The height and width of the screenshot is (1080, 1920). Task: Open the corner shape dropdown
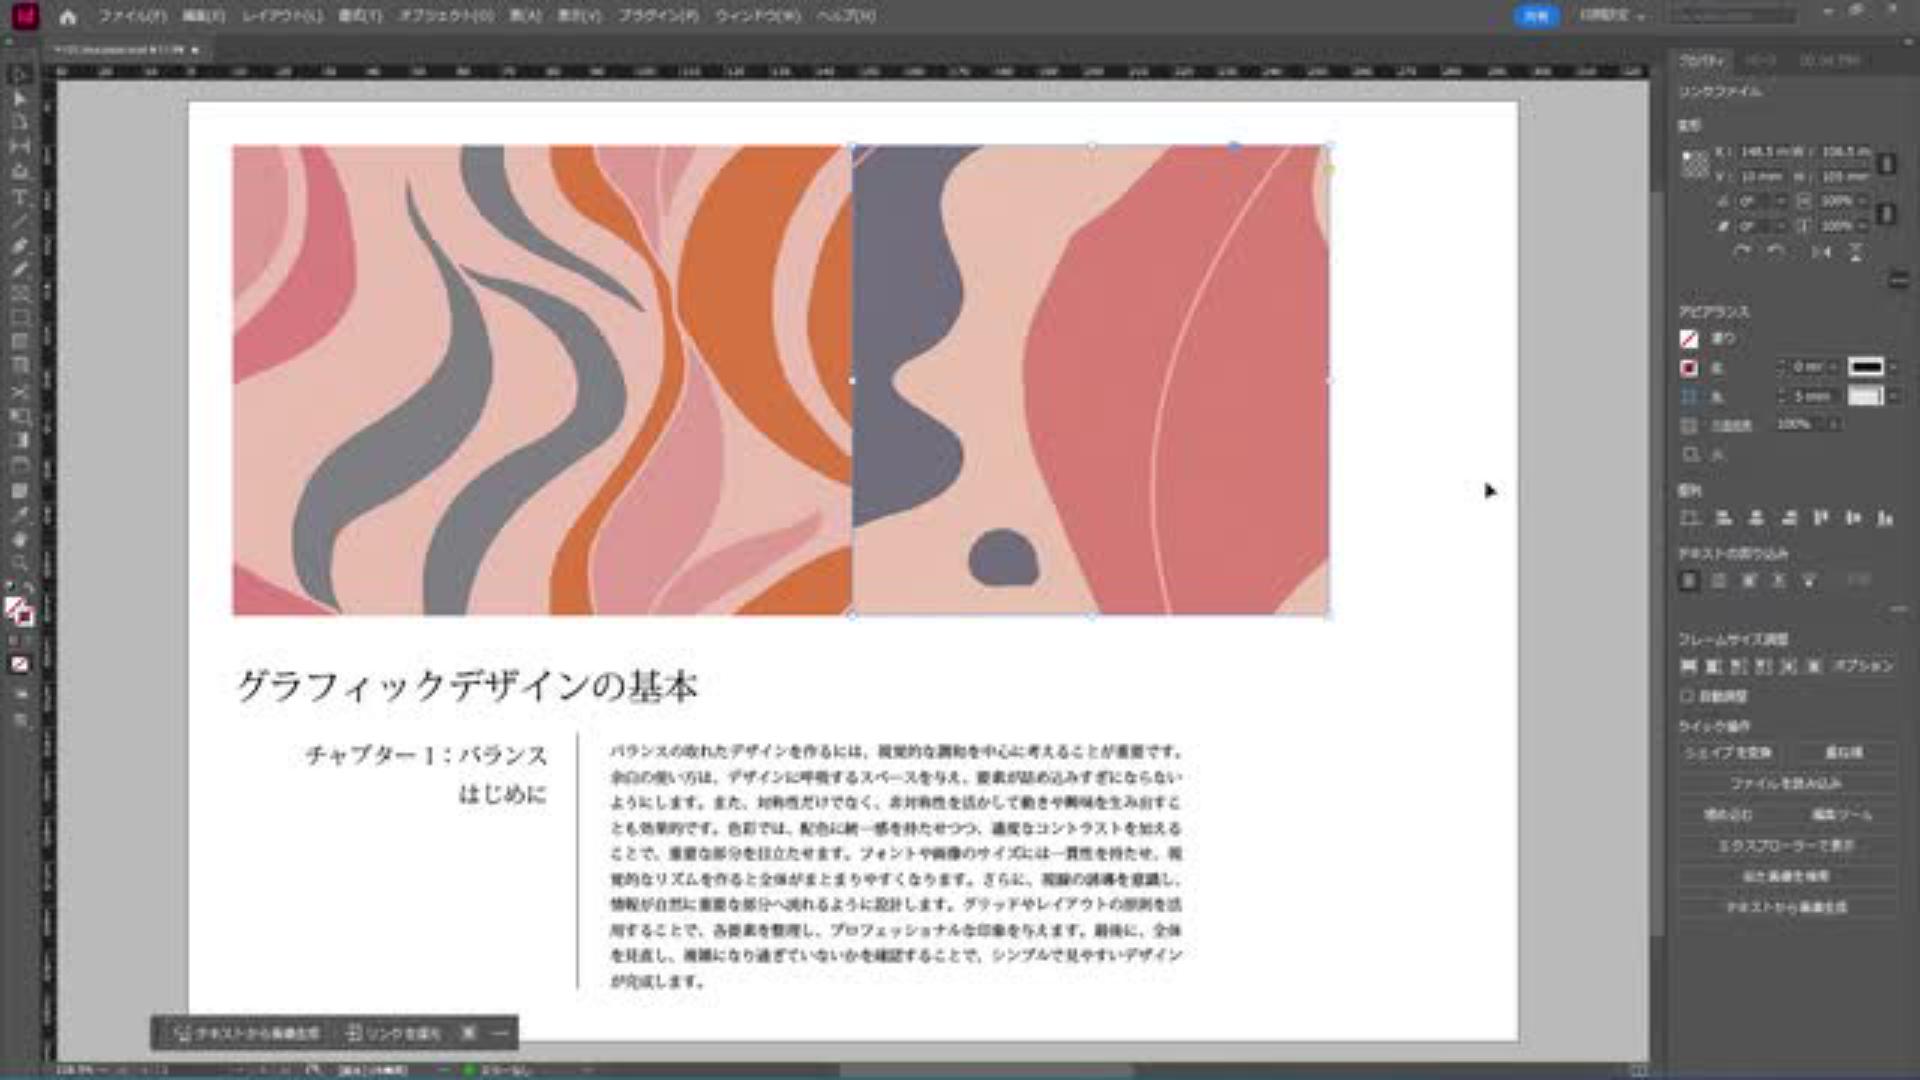pos(1893,396)
